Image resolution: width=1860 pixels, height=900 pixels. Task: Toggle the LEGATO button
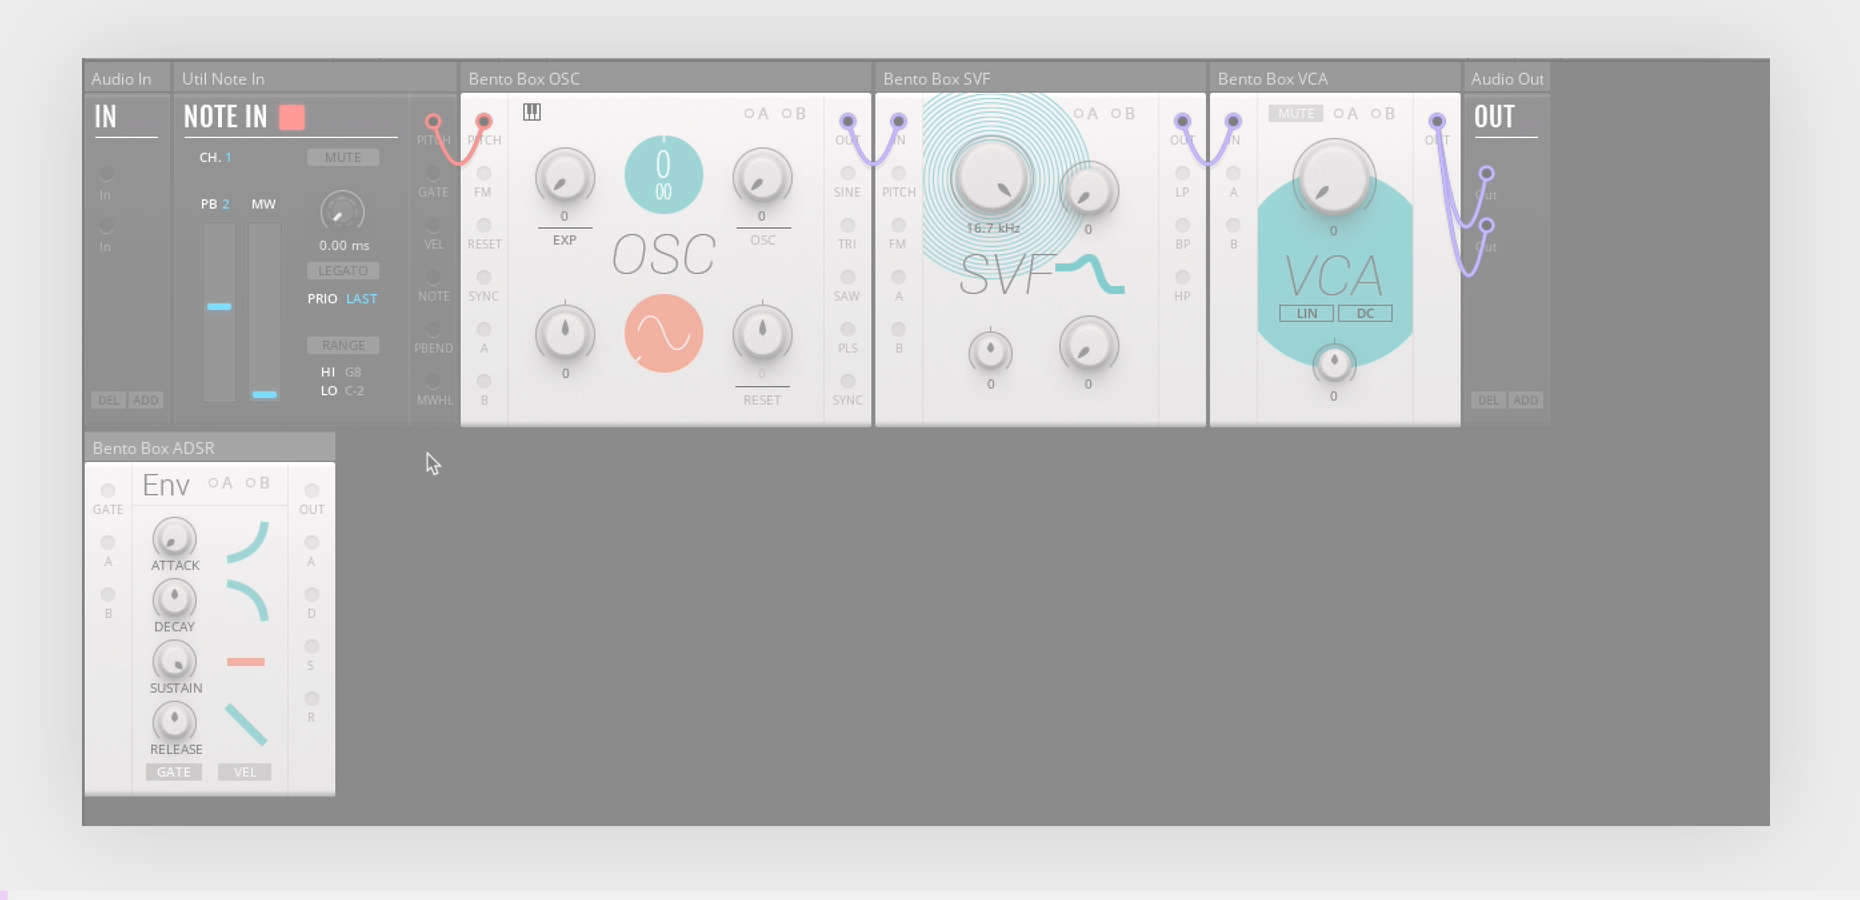343,271
